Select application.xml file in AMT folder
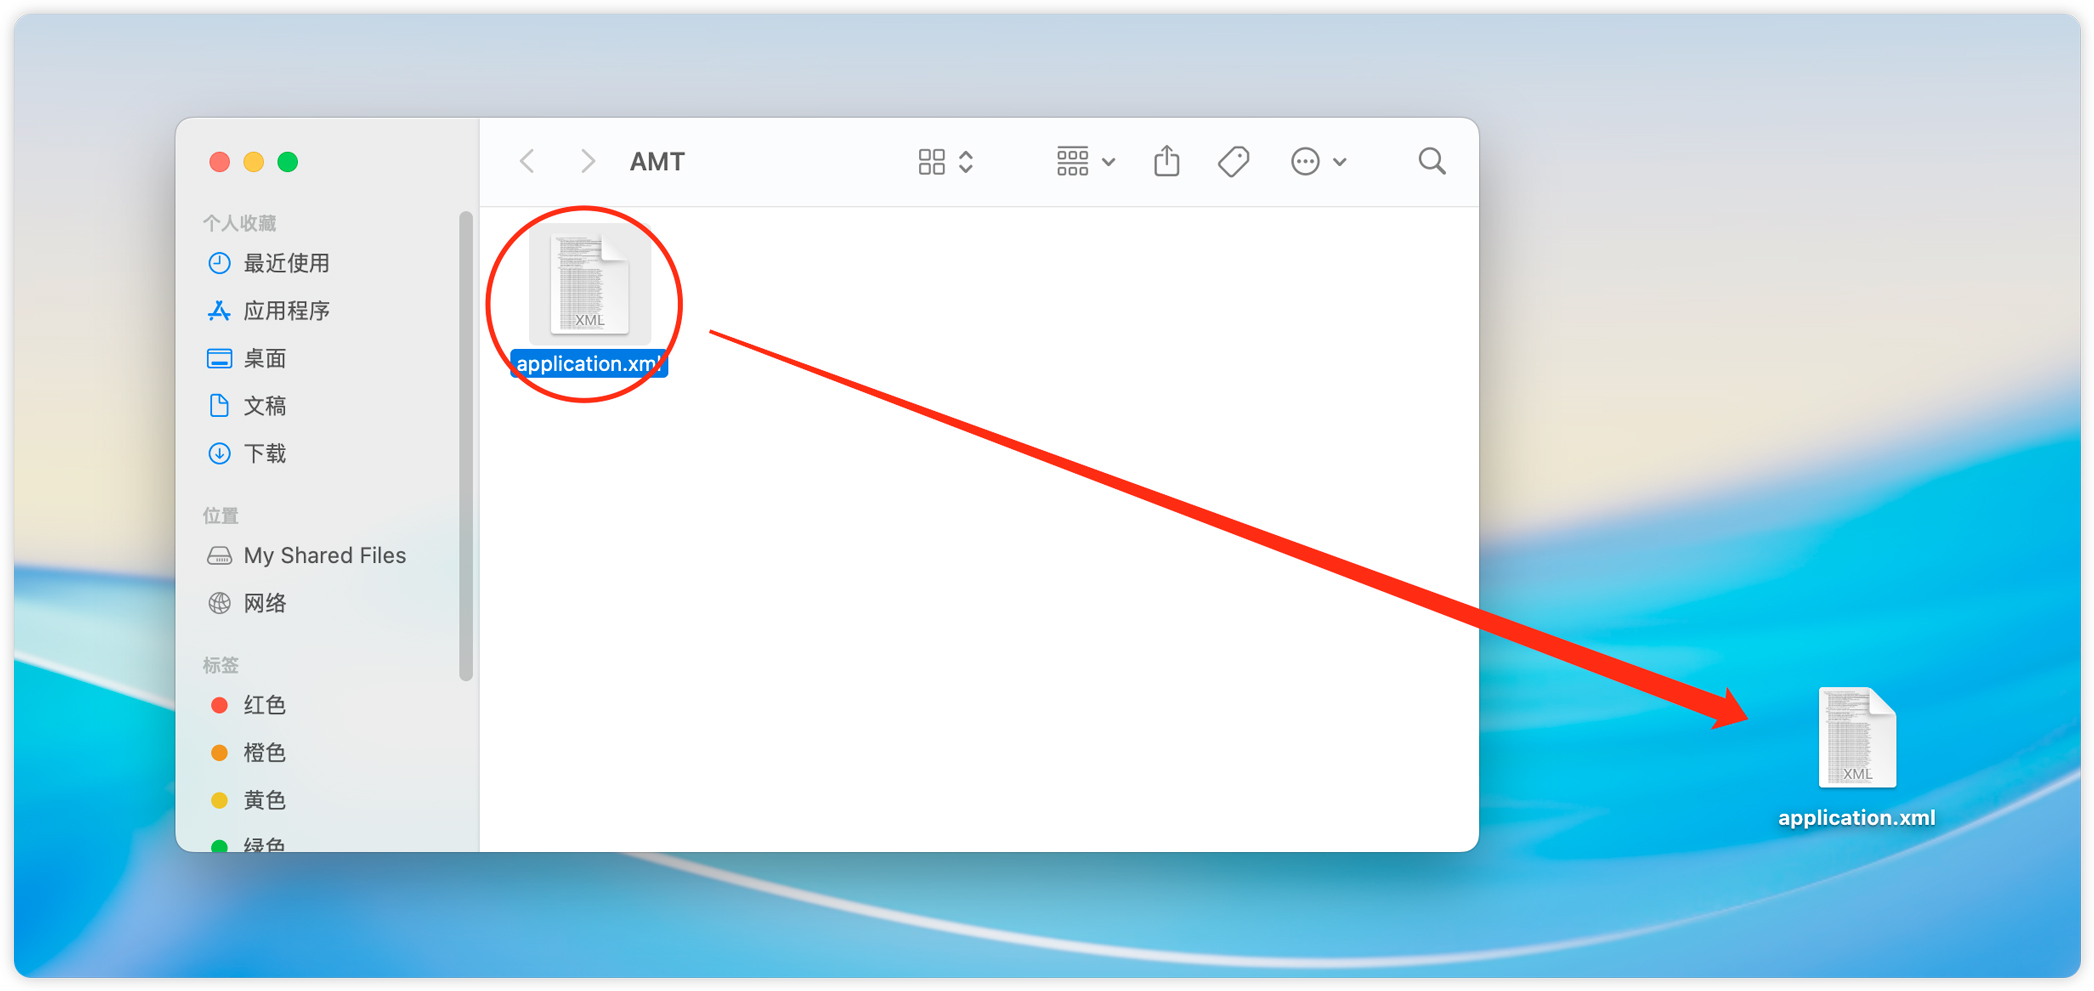2094x991 pixels. tap(589, 290)
